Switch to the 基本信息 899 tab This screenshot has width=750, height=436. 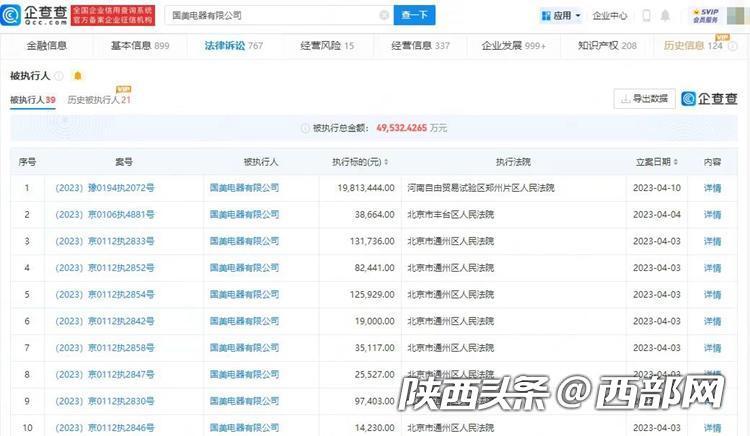pos(140,46)
